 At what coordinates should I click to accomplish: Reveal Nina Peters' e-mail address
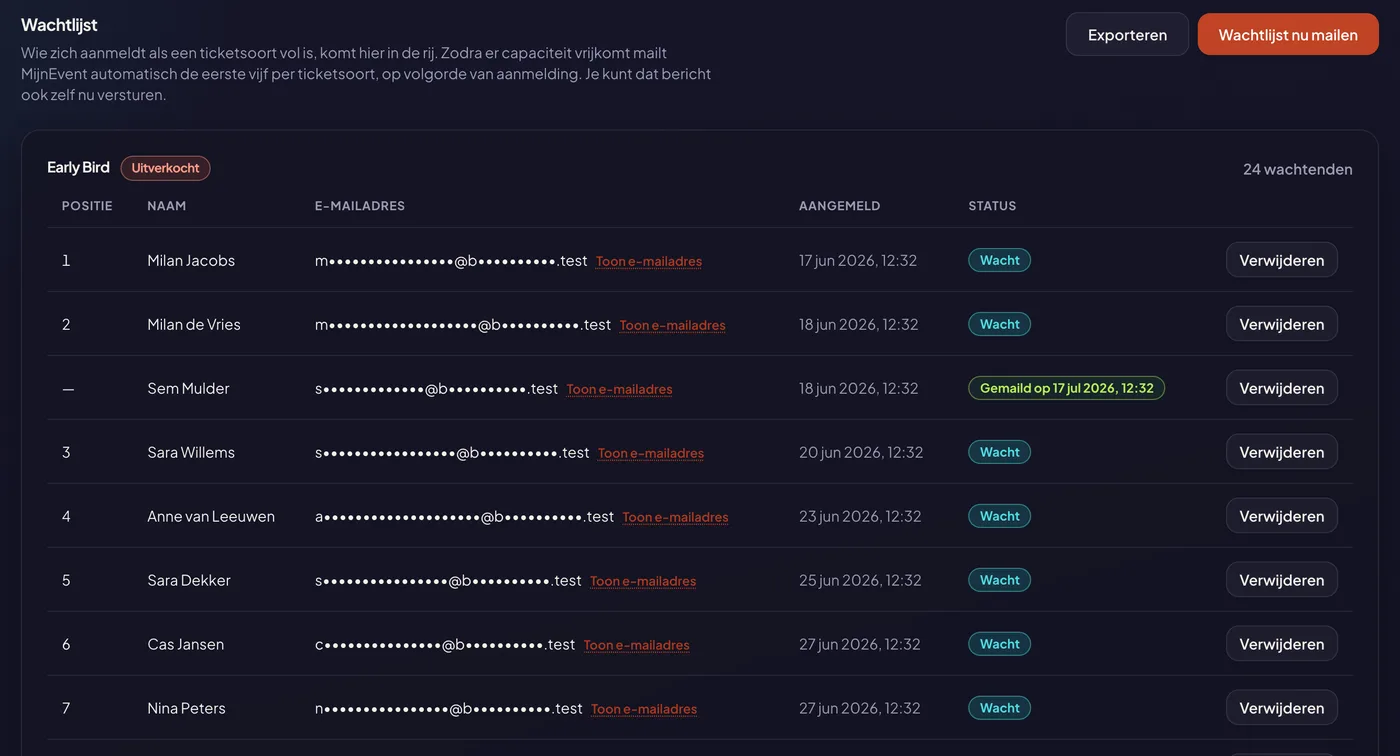tap(644, 709)
